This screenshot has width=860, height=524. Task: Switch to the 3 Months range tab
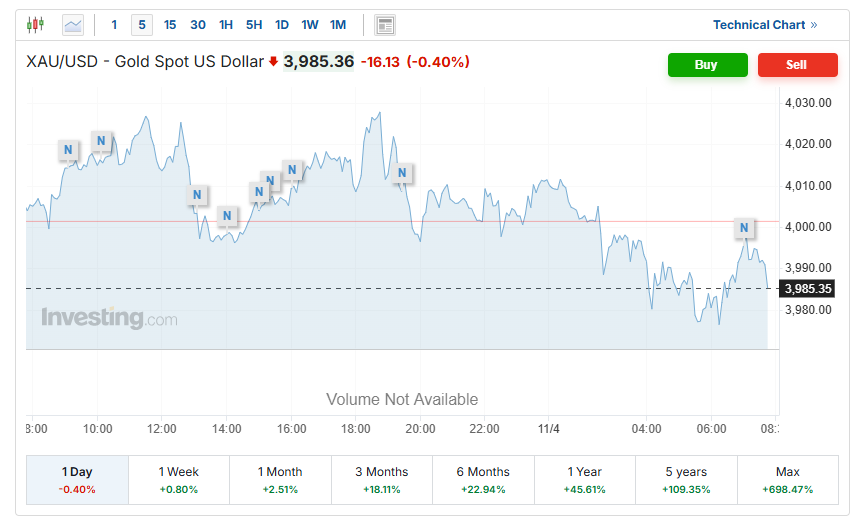381,480
